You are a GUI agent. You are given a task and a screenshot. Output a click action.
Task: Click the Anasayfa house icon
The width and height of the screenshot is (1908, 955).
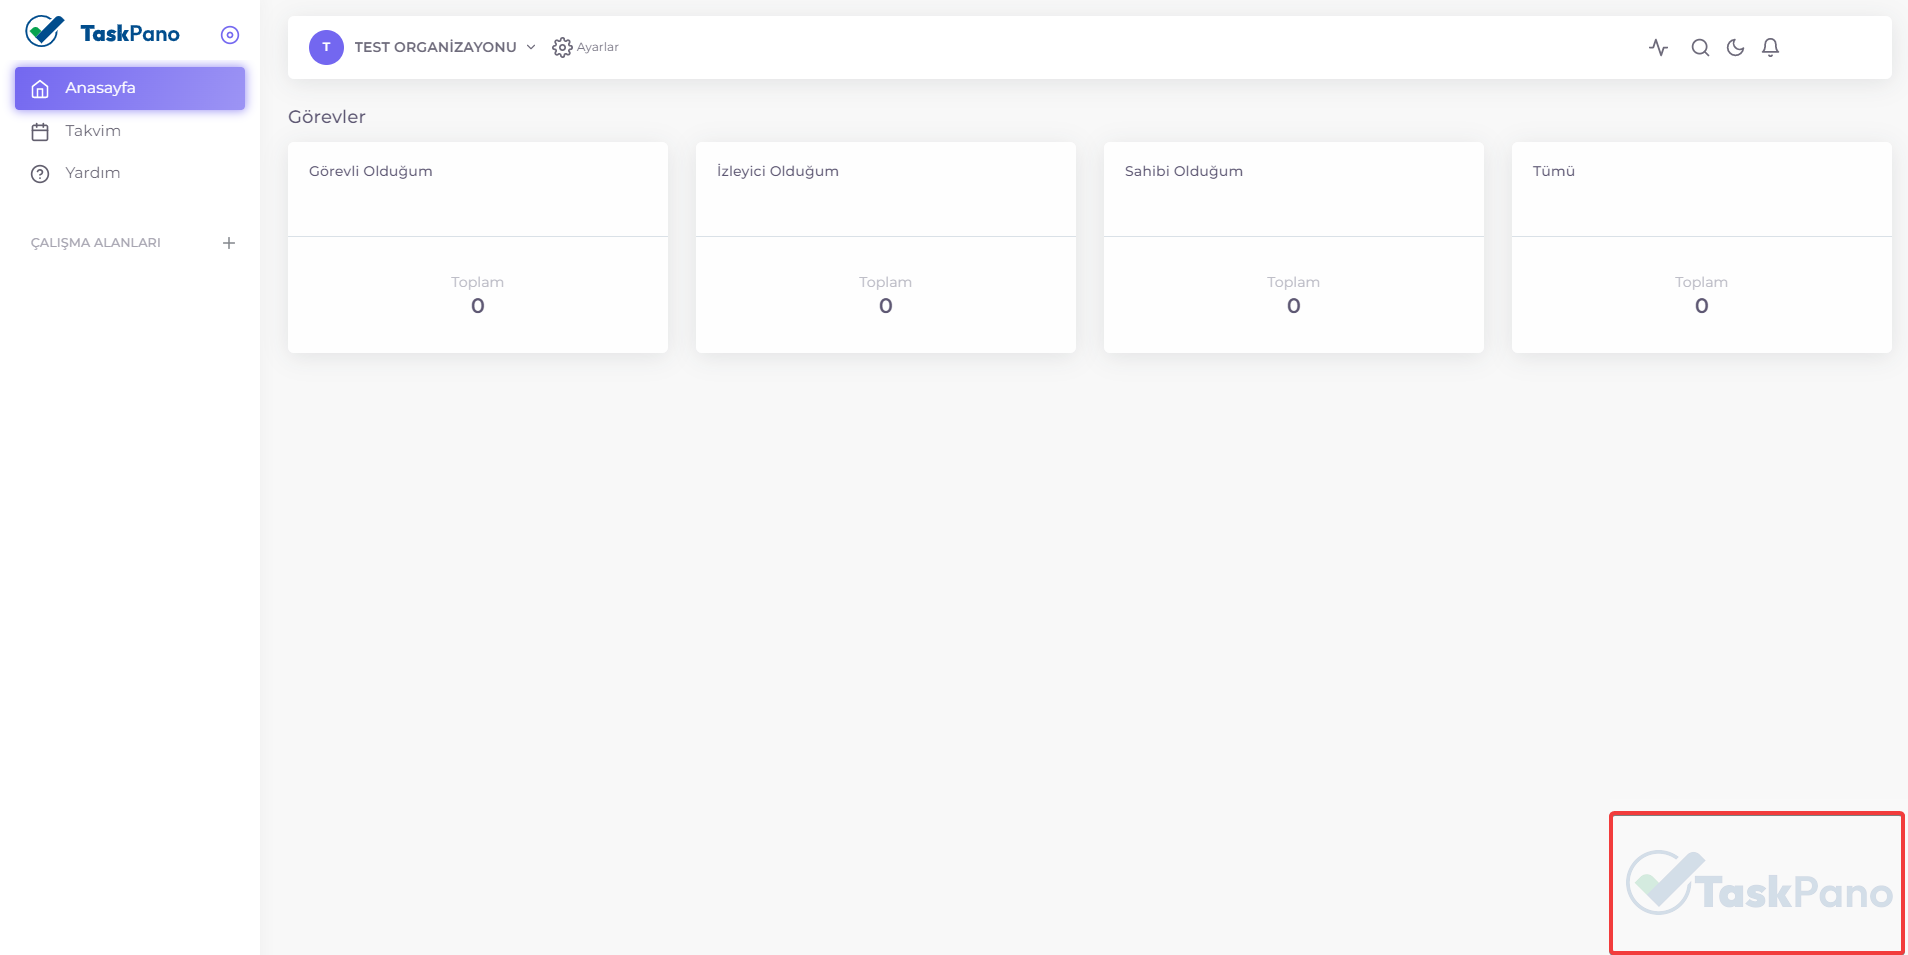tap(40, 89)
